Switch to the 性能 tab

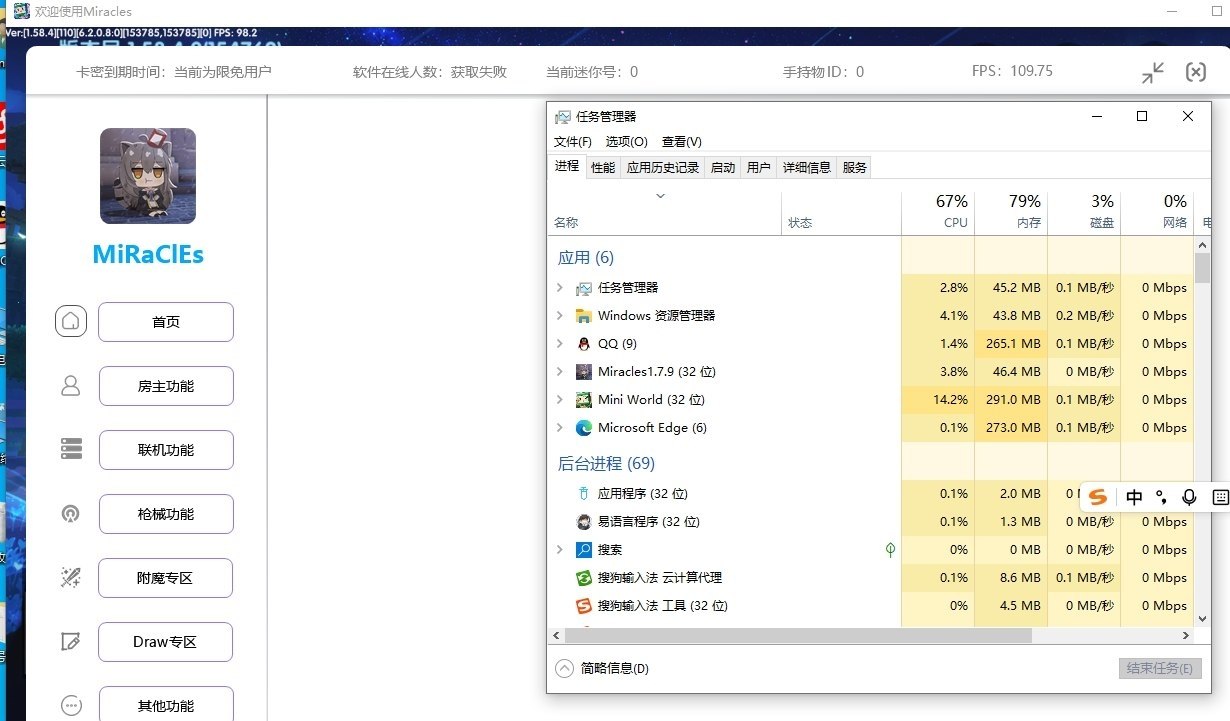click(603, 168)
